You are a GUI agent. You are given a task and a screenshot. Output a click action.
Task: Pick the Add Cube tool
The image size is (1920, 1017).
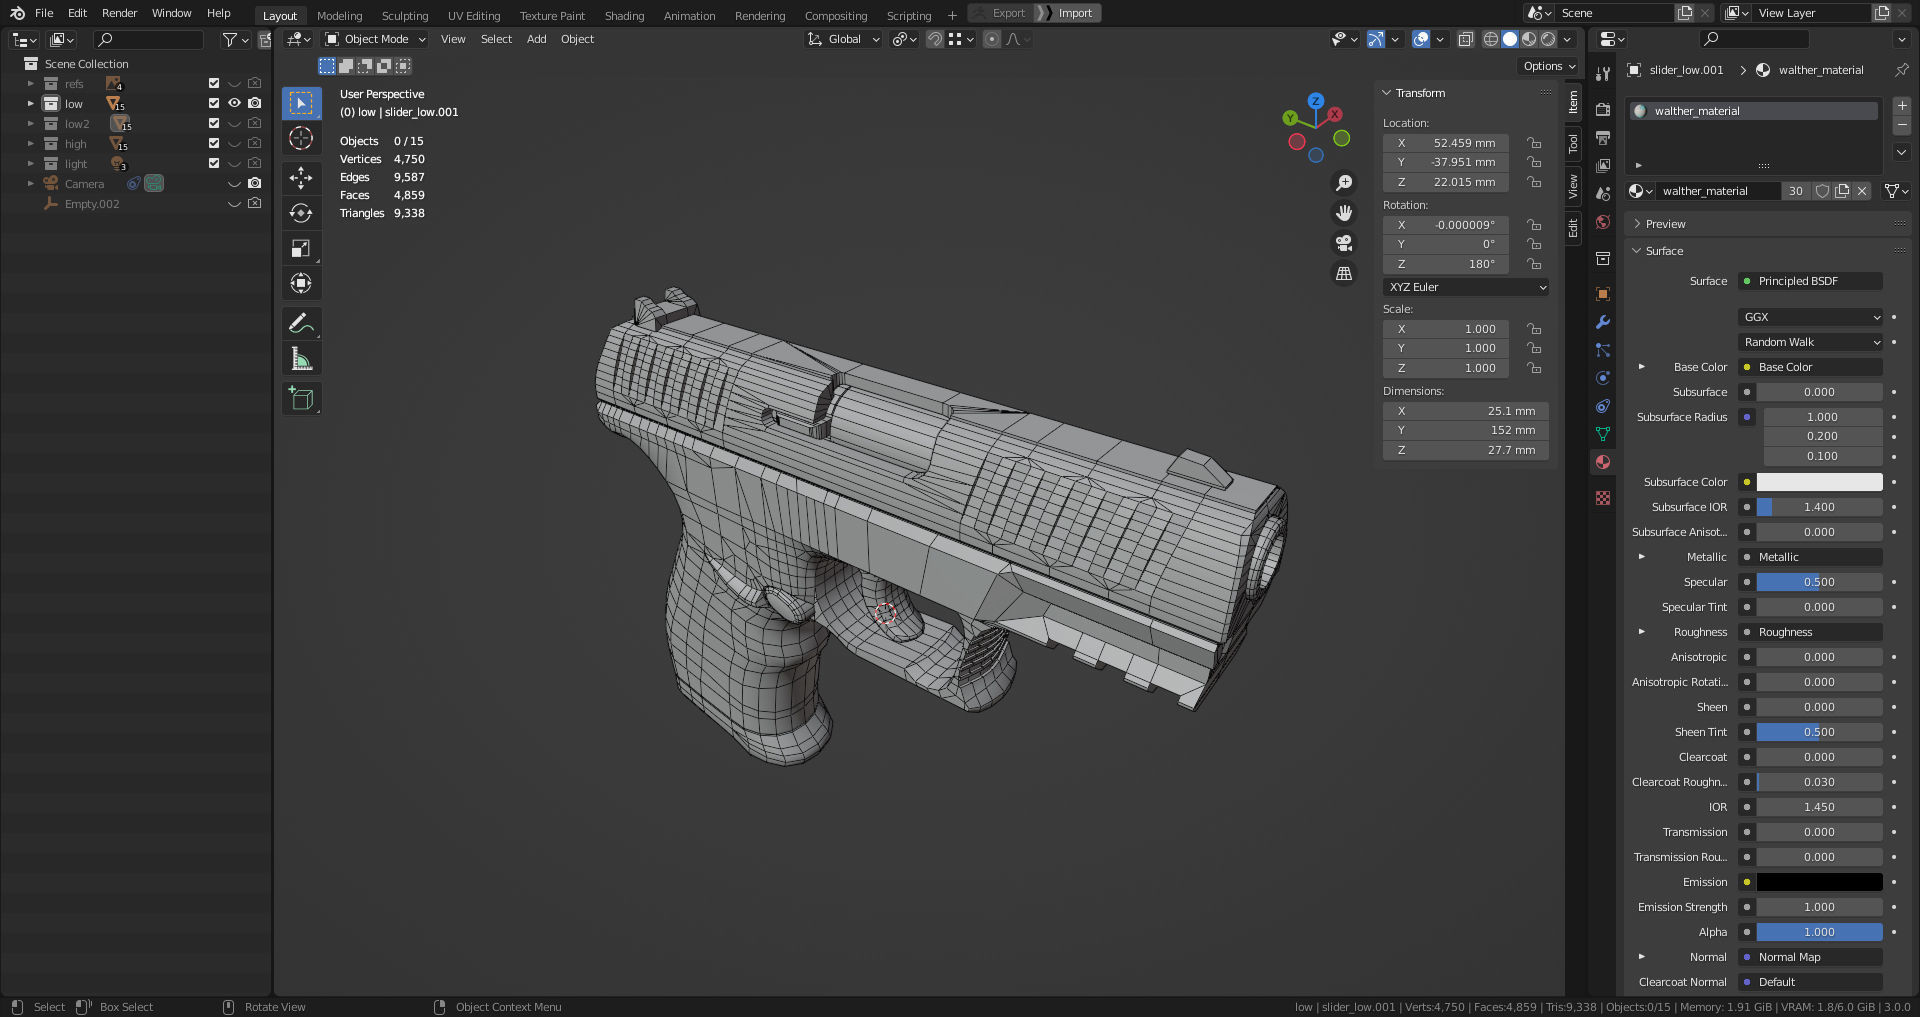pyautogui.click(x=301, y=398)
